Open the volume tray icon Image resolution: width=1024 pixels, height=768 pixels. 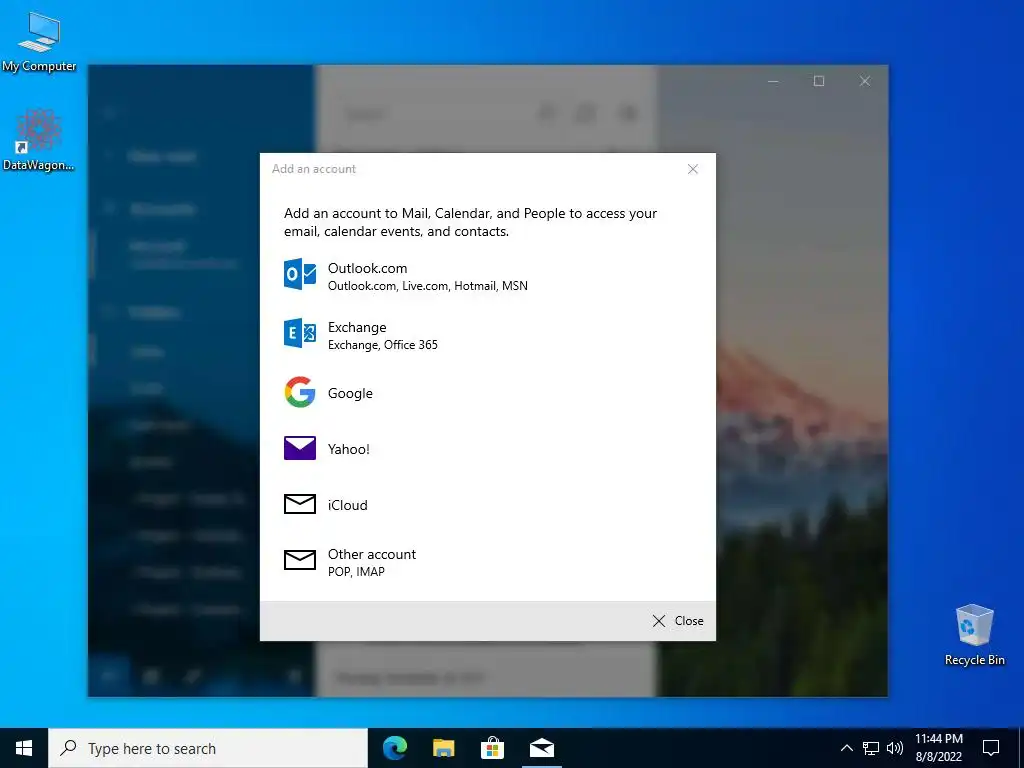point(895,748)
